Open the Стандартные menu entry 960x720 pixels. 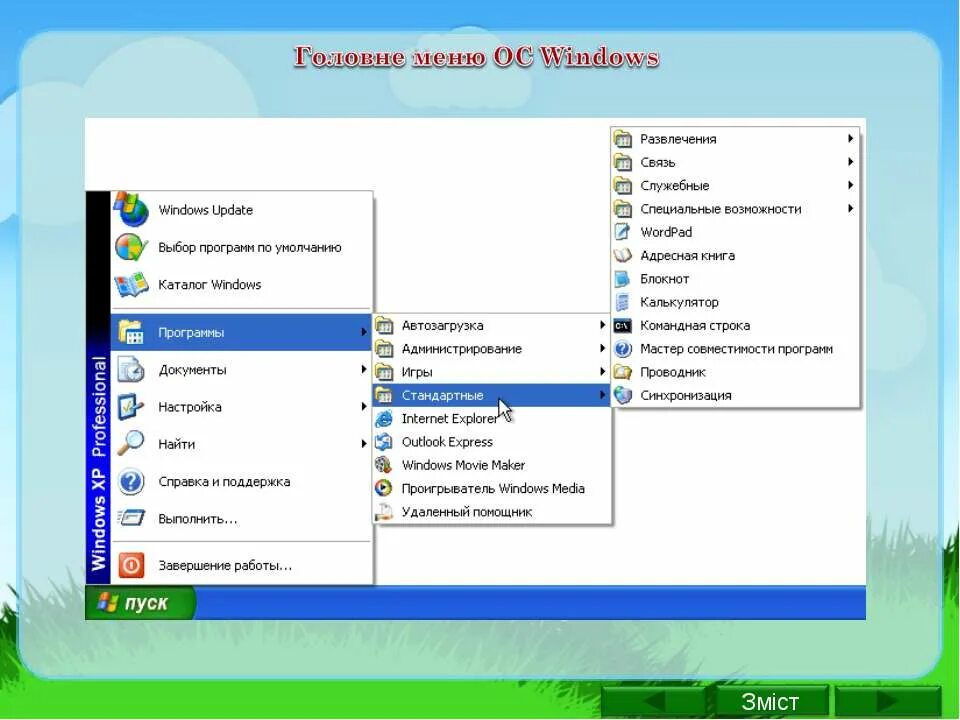coord(491,396)
